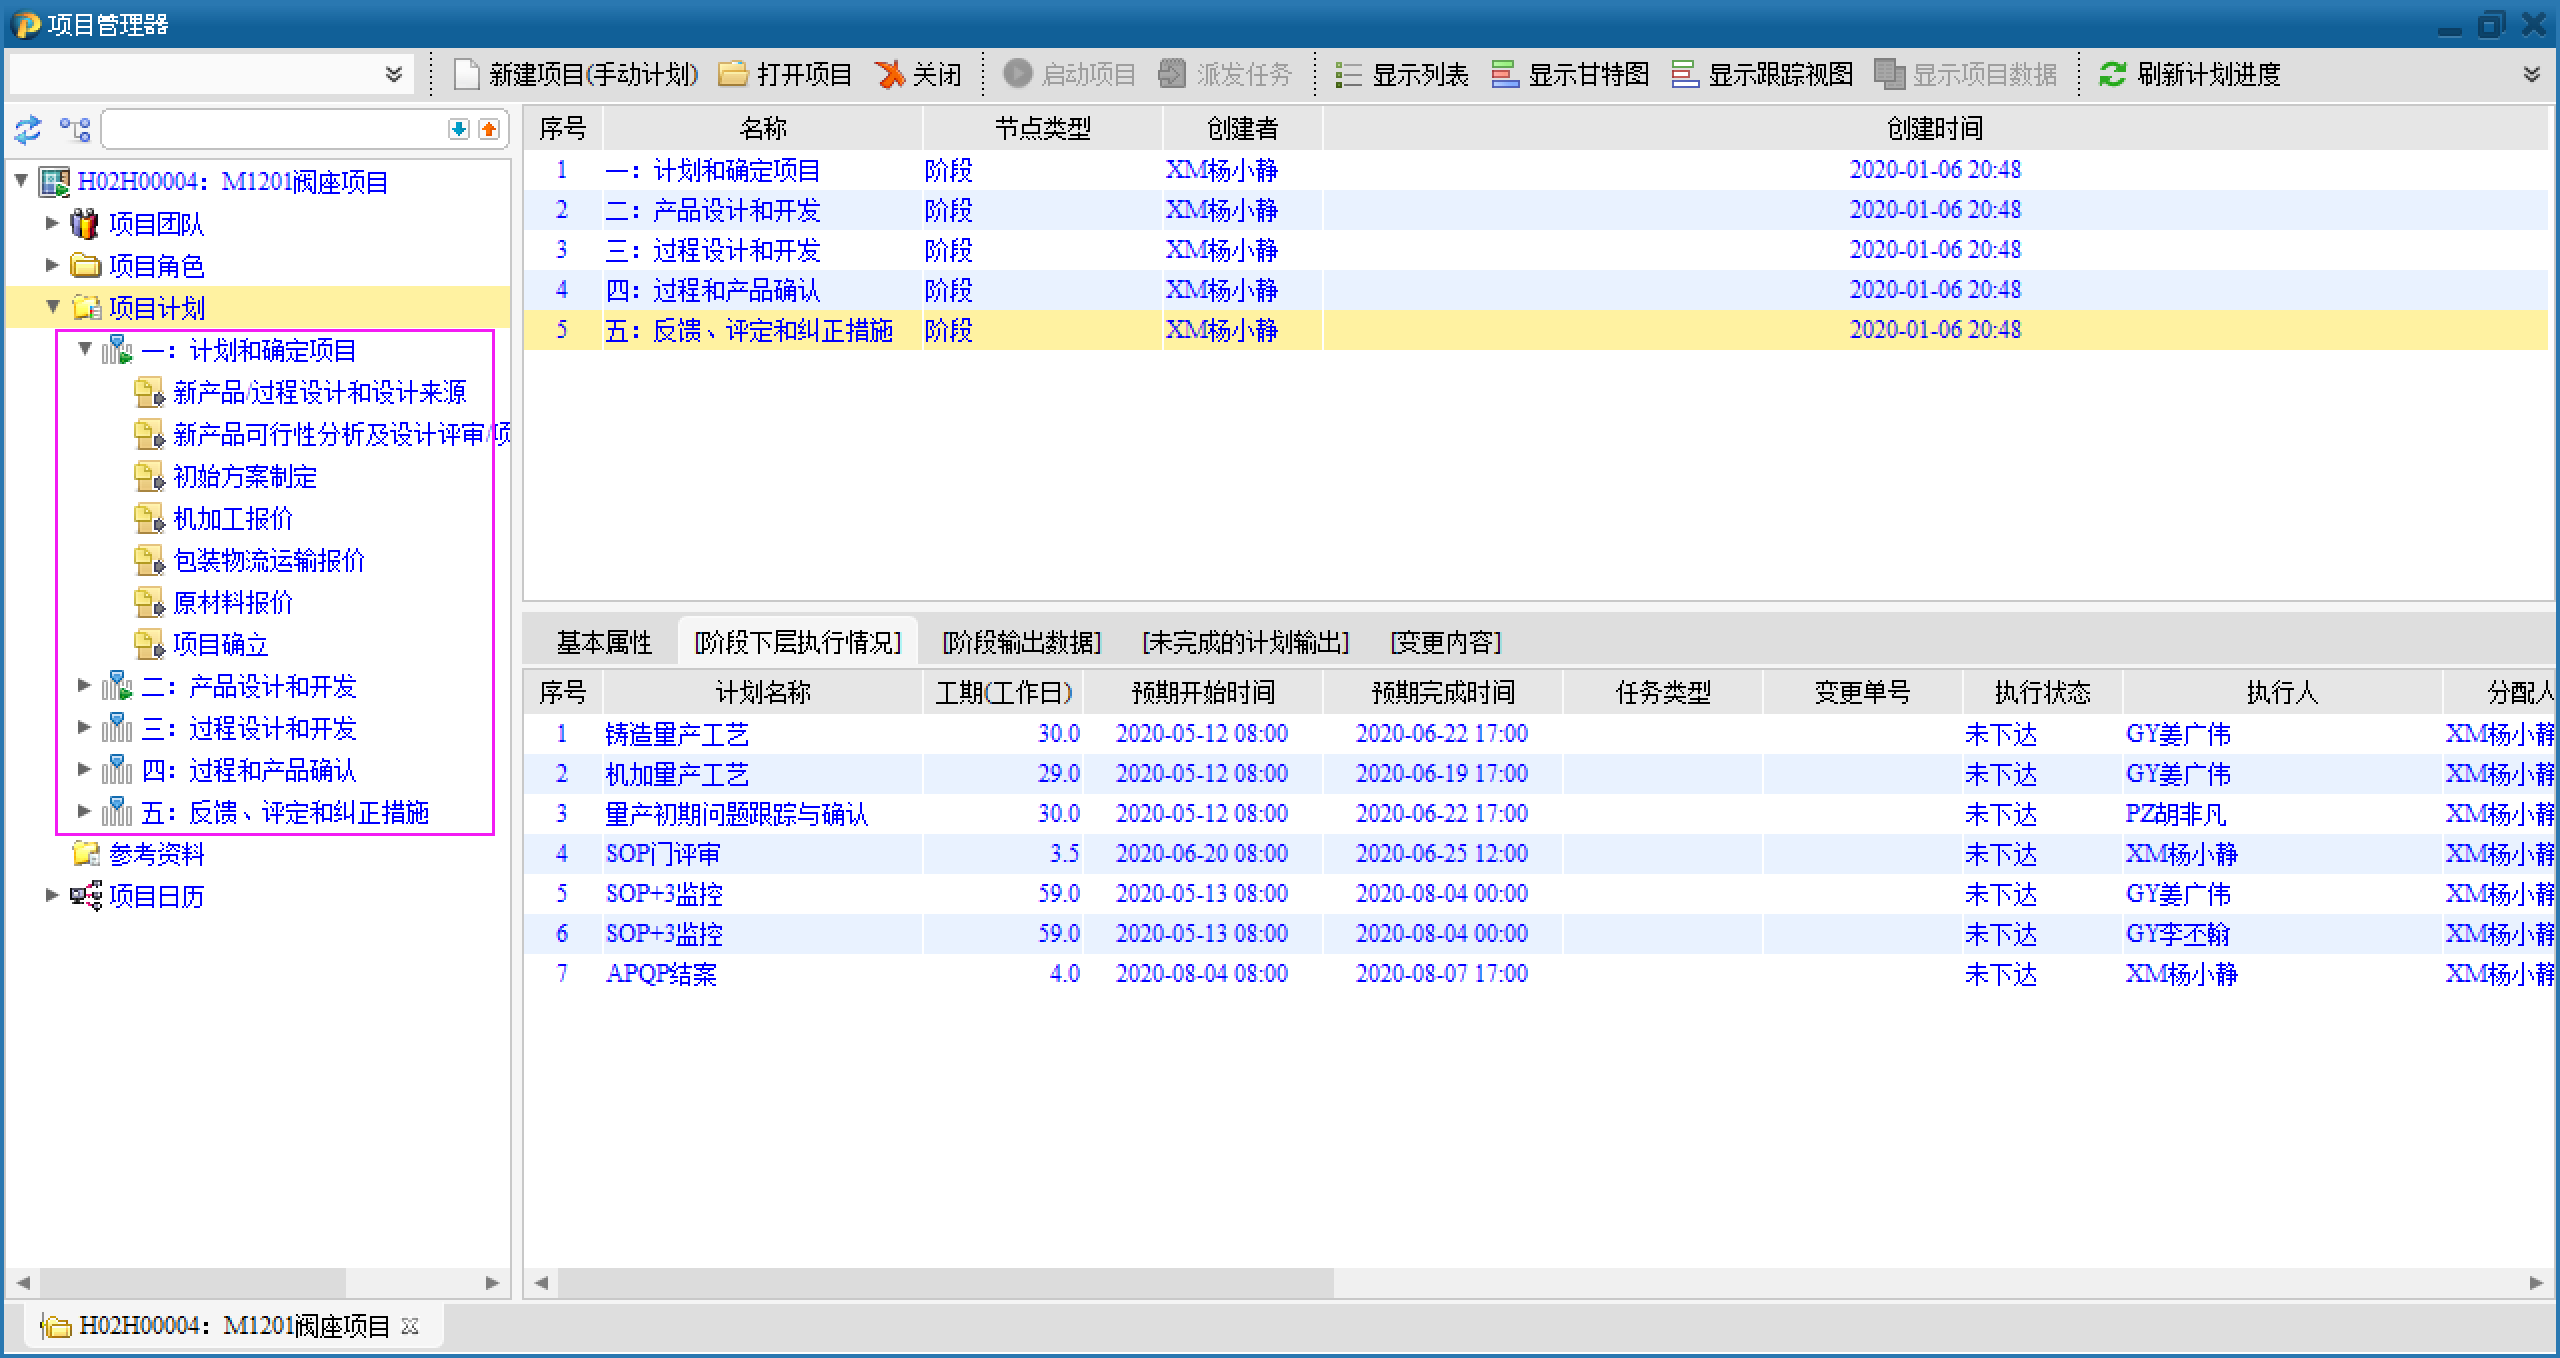Switch to the 基本属性 tab
The image size is (2560, 1358).
(604, 642)
